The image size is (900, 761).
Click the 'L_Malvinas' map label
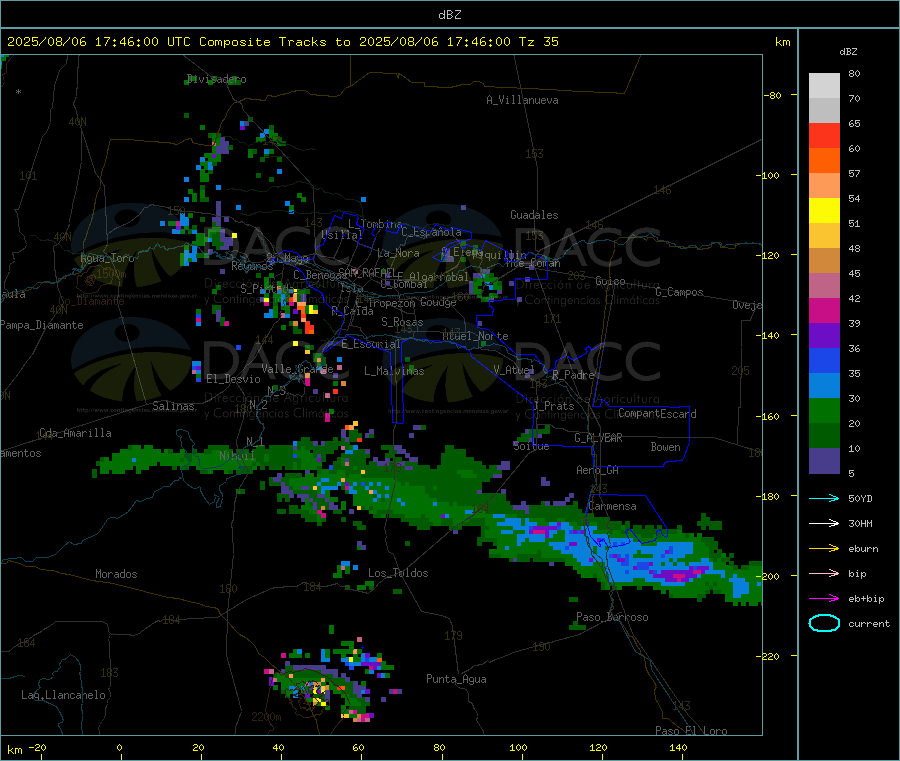394,371
